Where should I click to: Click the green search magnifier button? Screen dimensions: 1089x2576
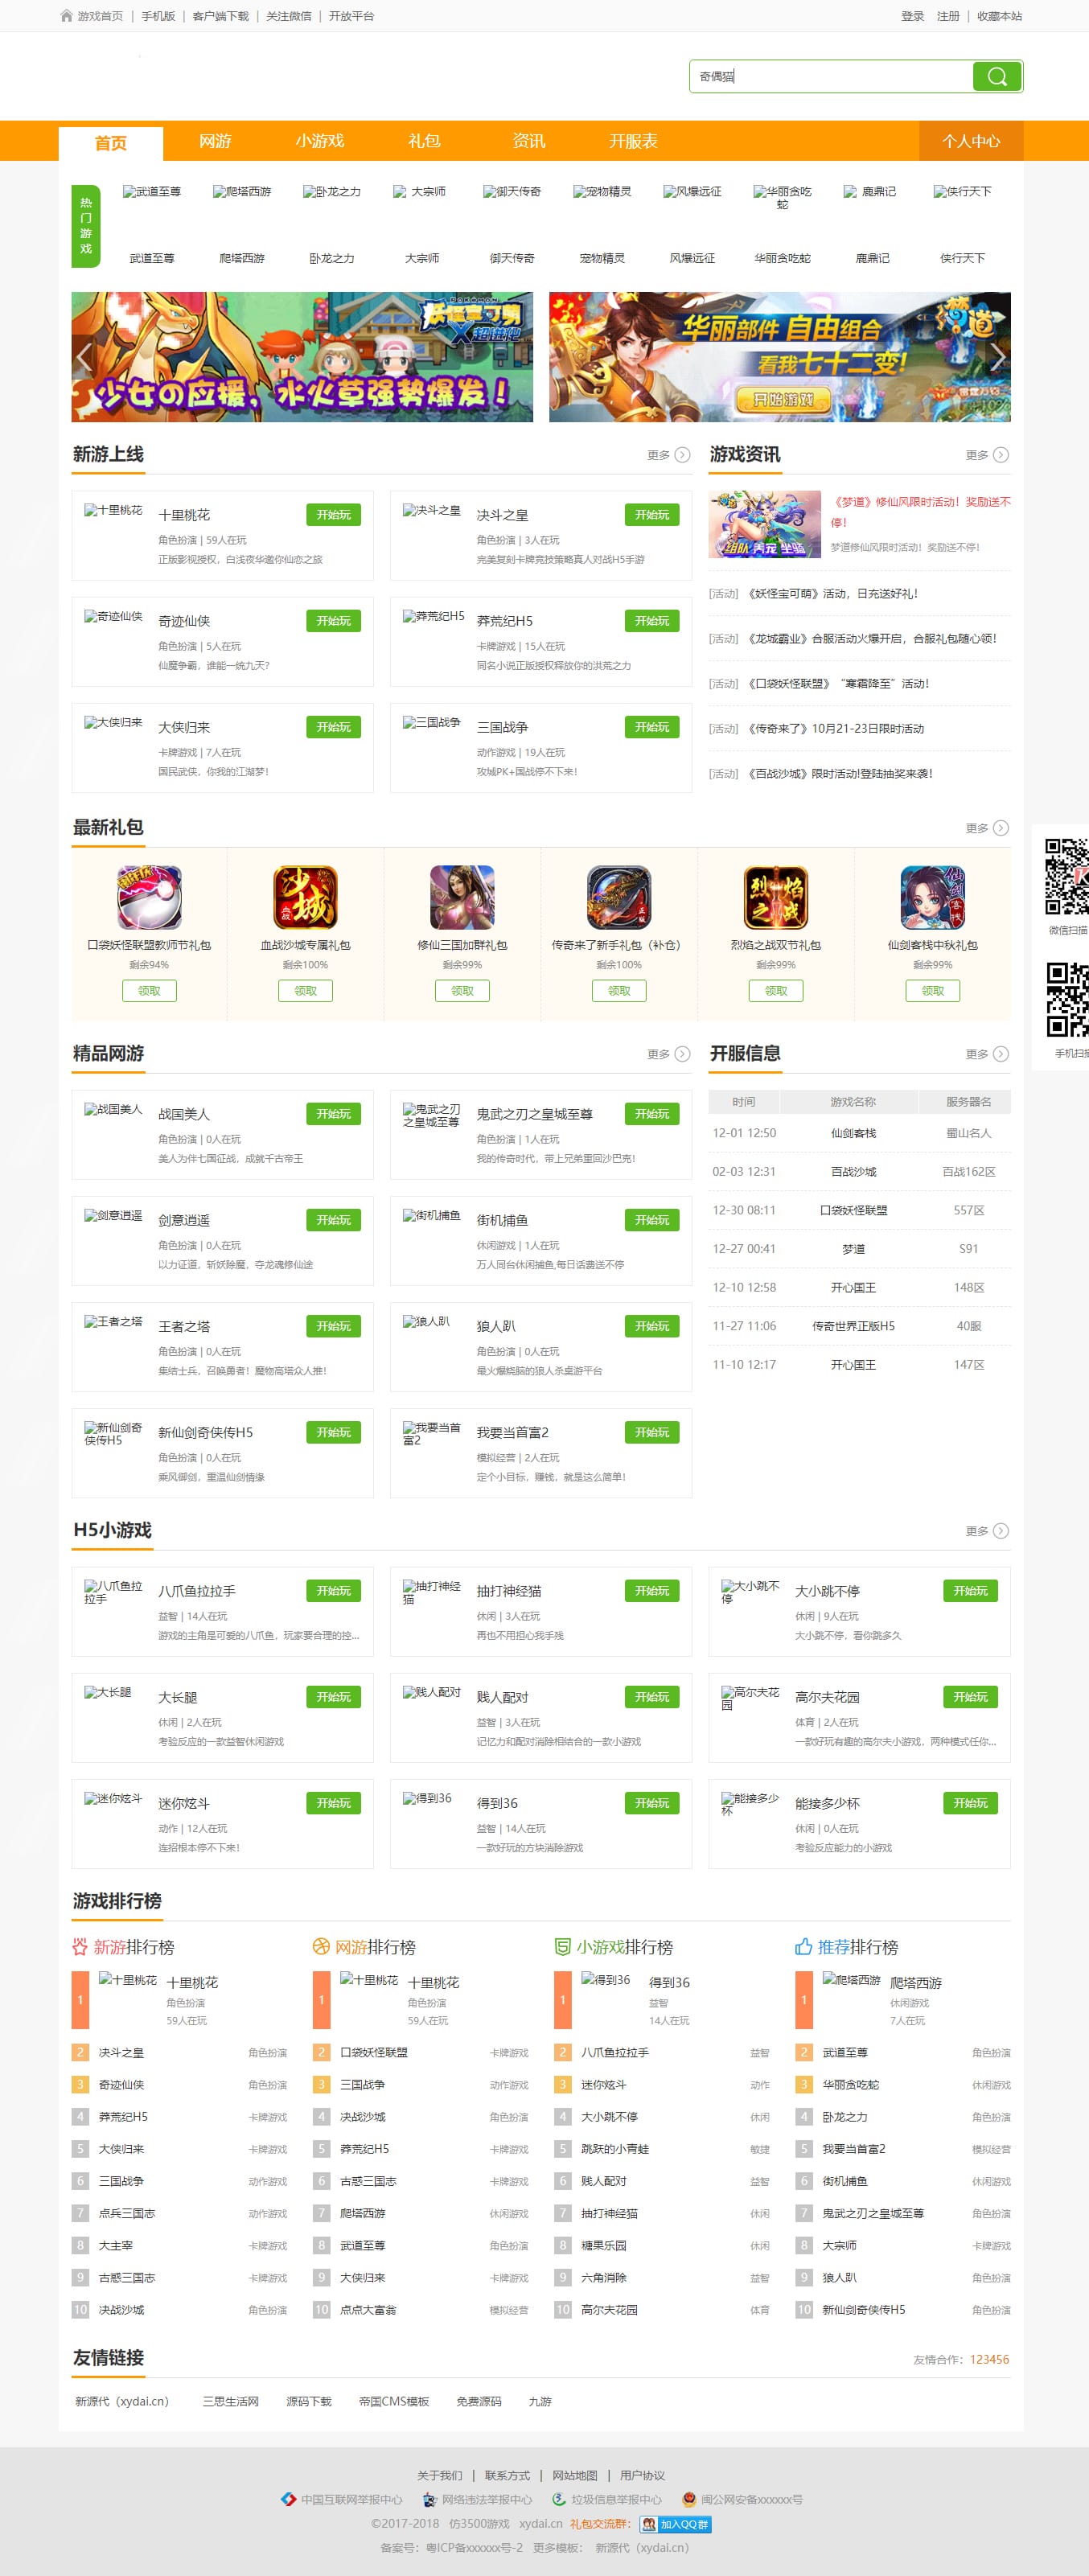pos(996,77)
